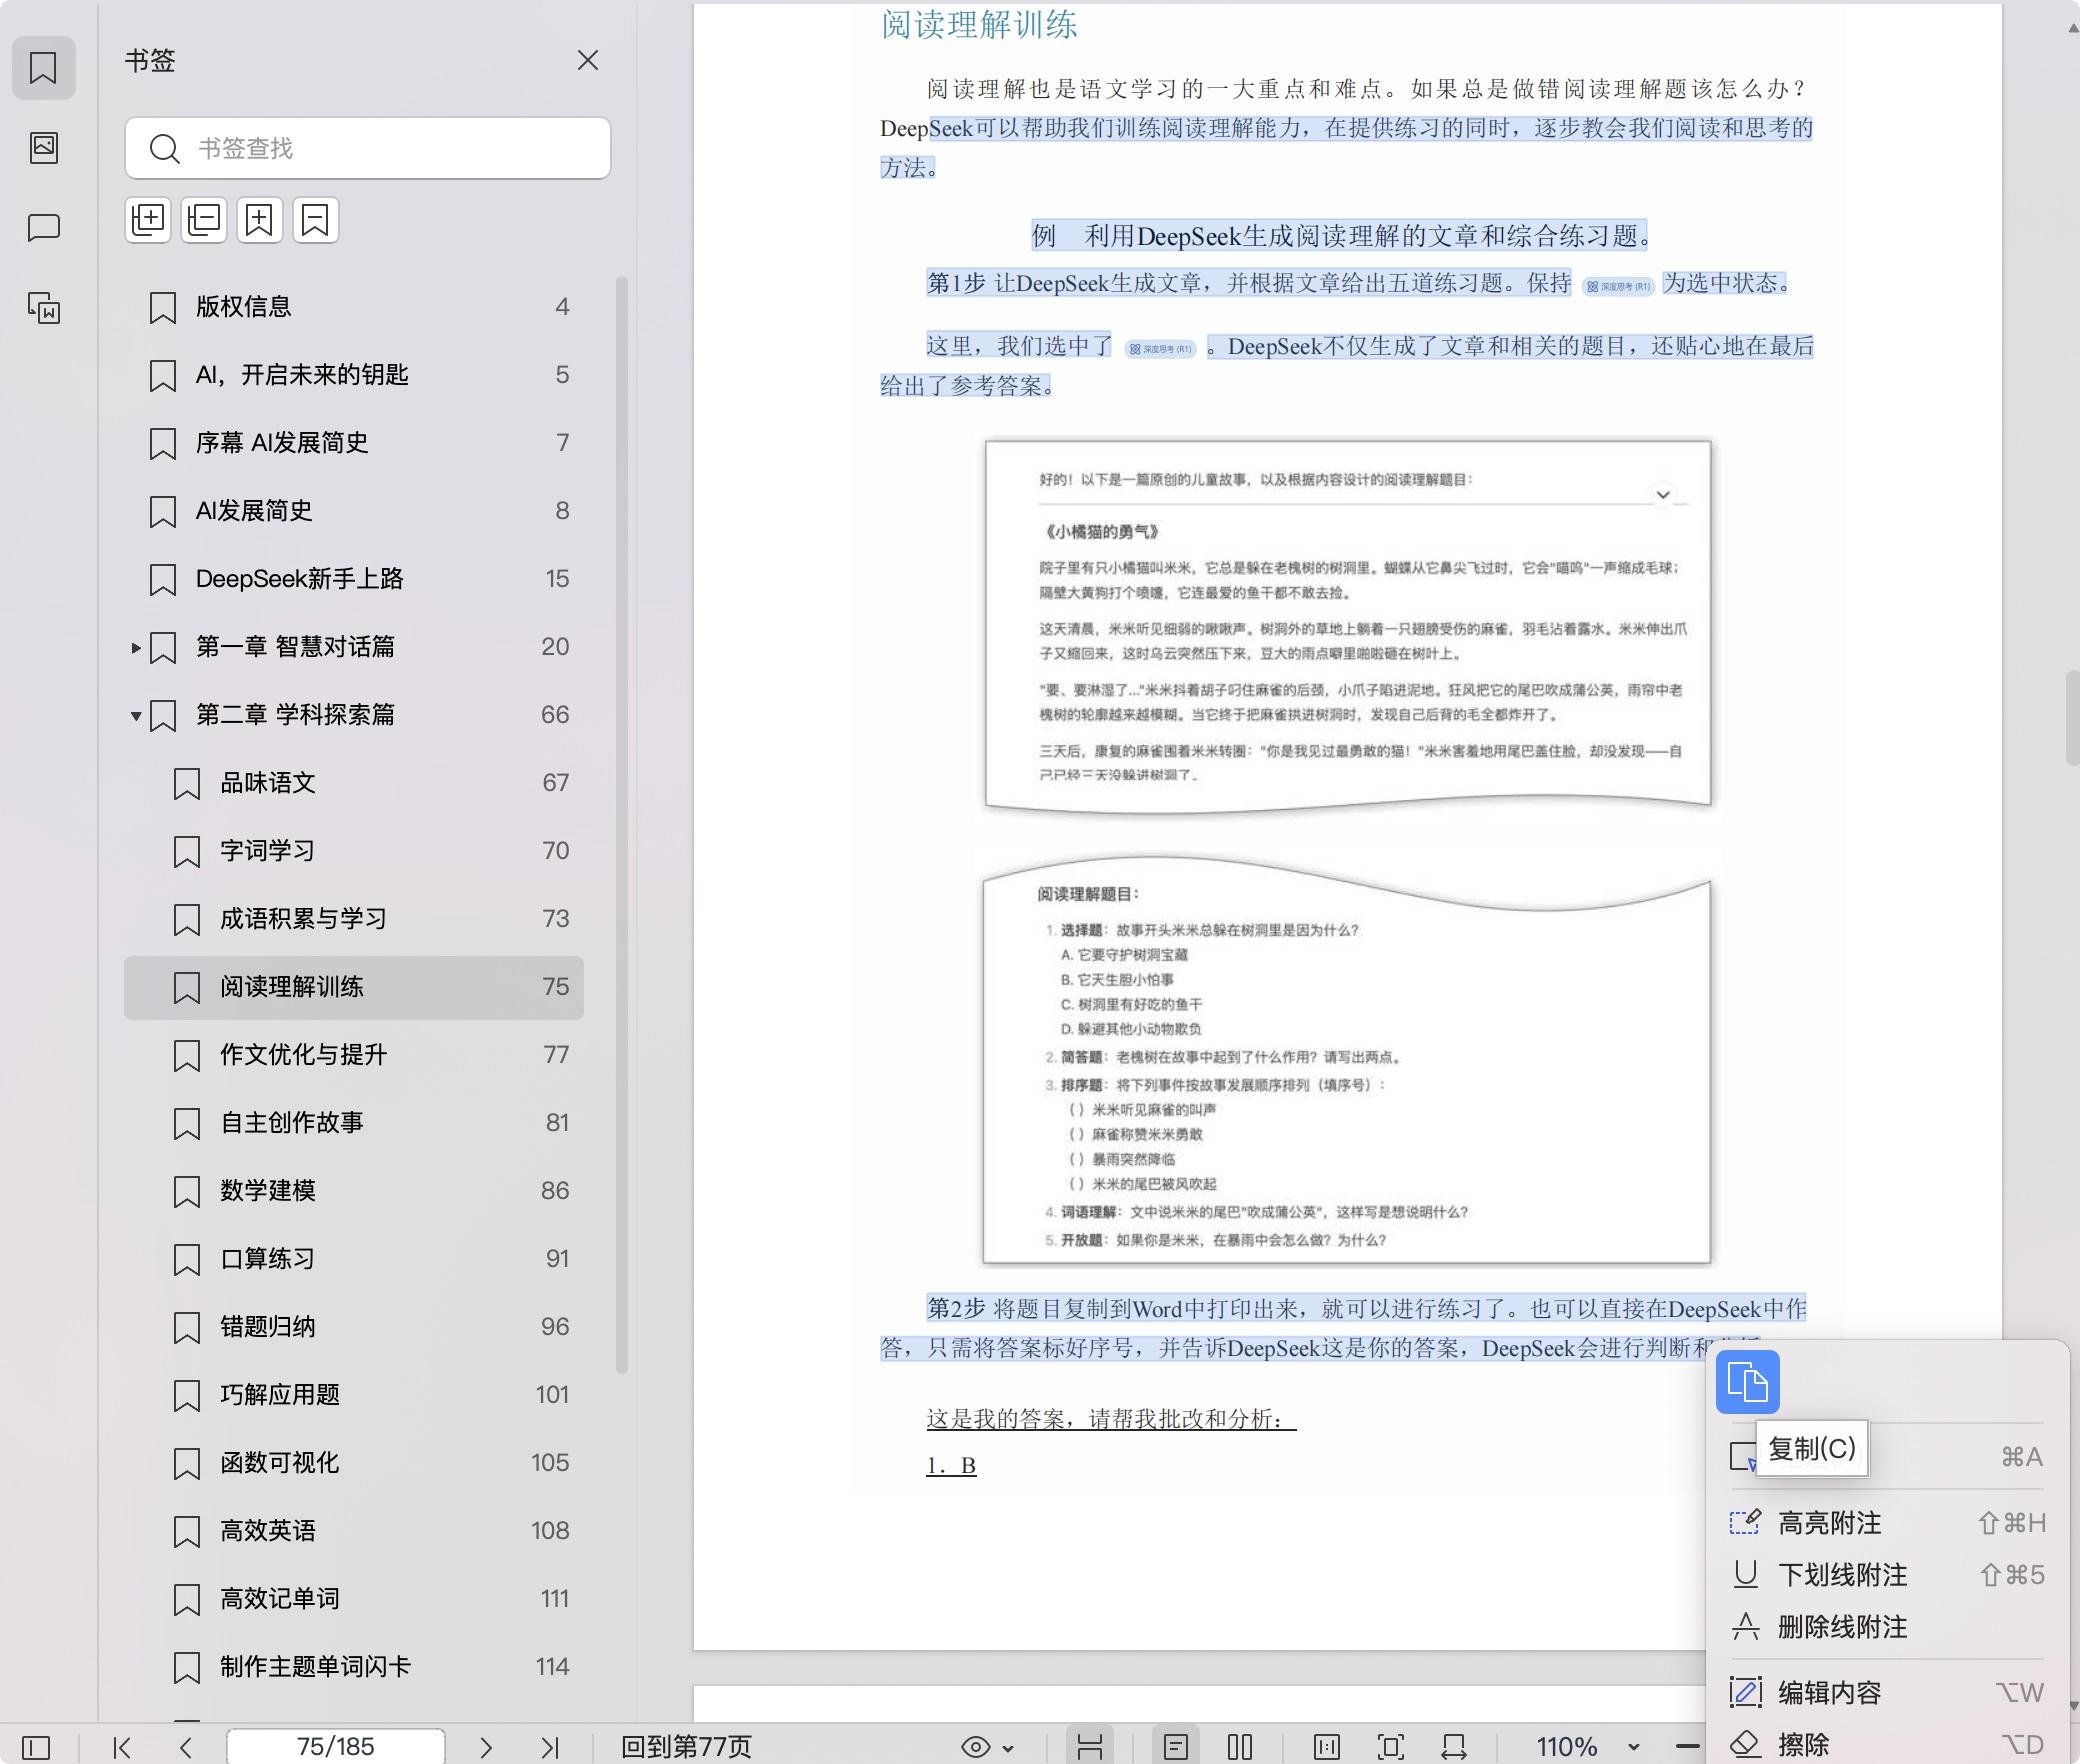This screenshot has width=2080, height=1764.
Task: Click 回到第77页 link in status bar
Action: (x=686, y=1747)
